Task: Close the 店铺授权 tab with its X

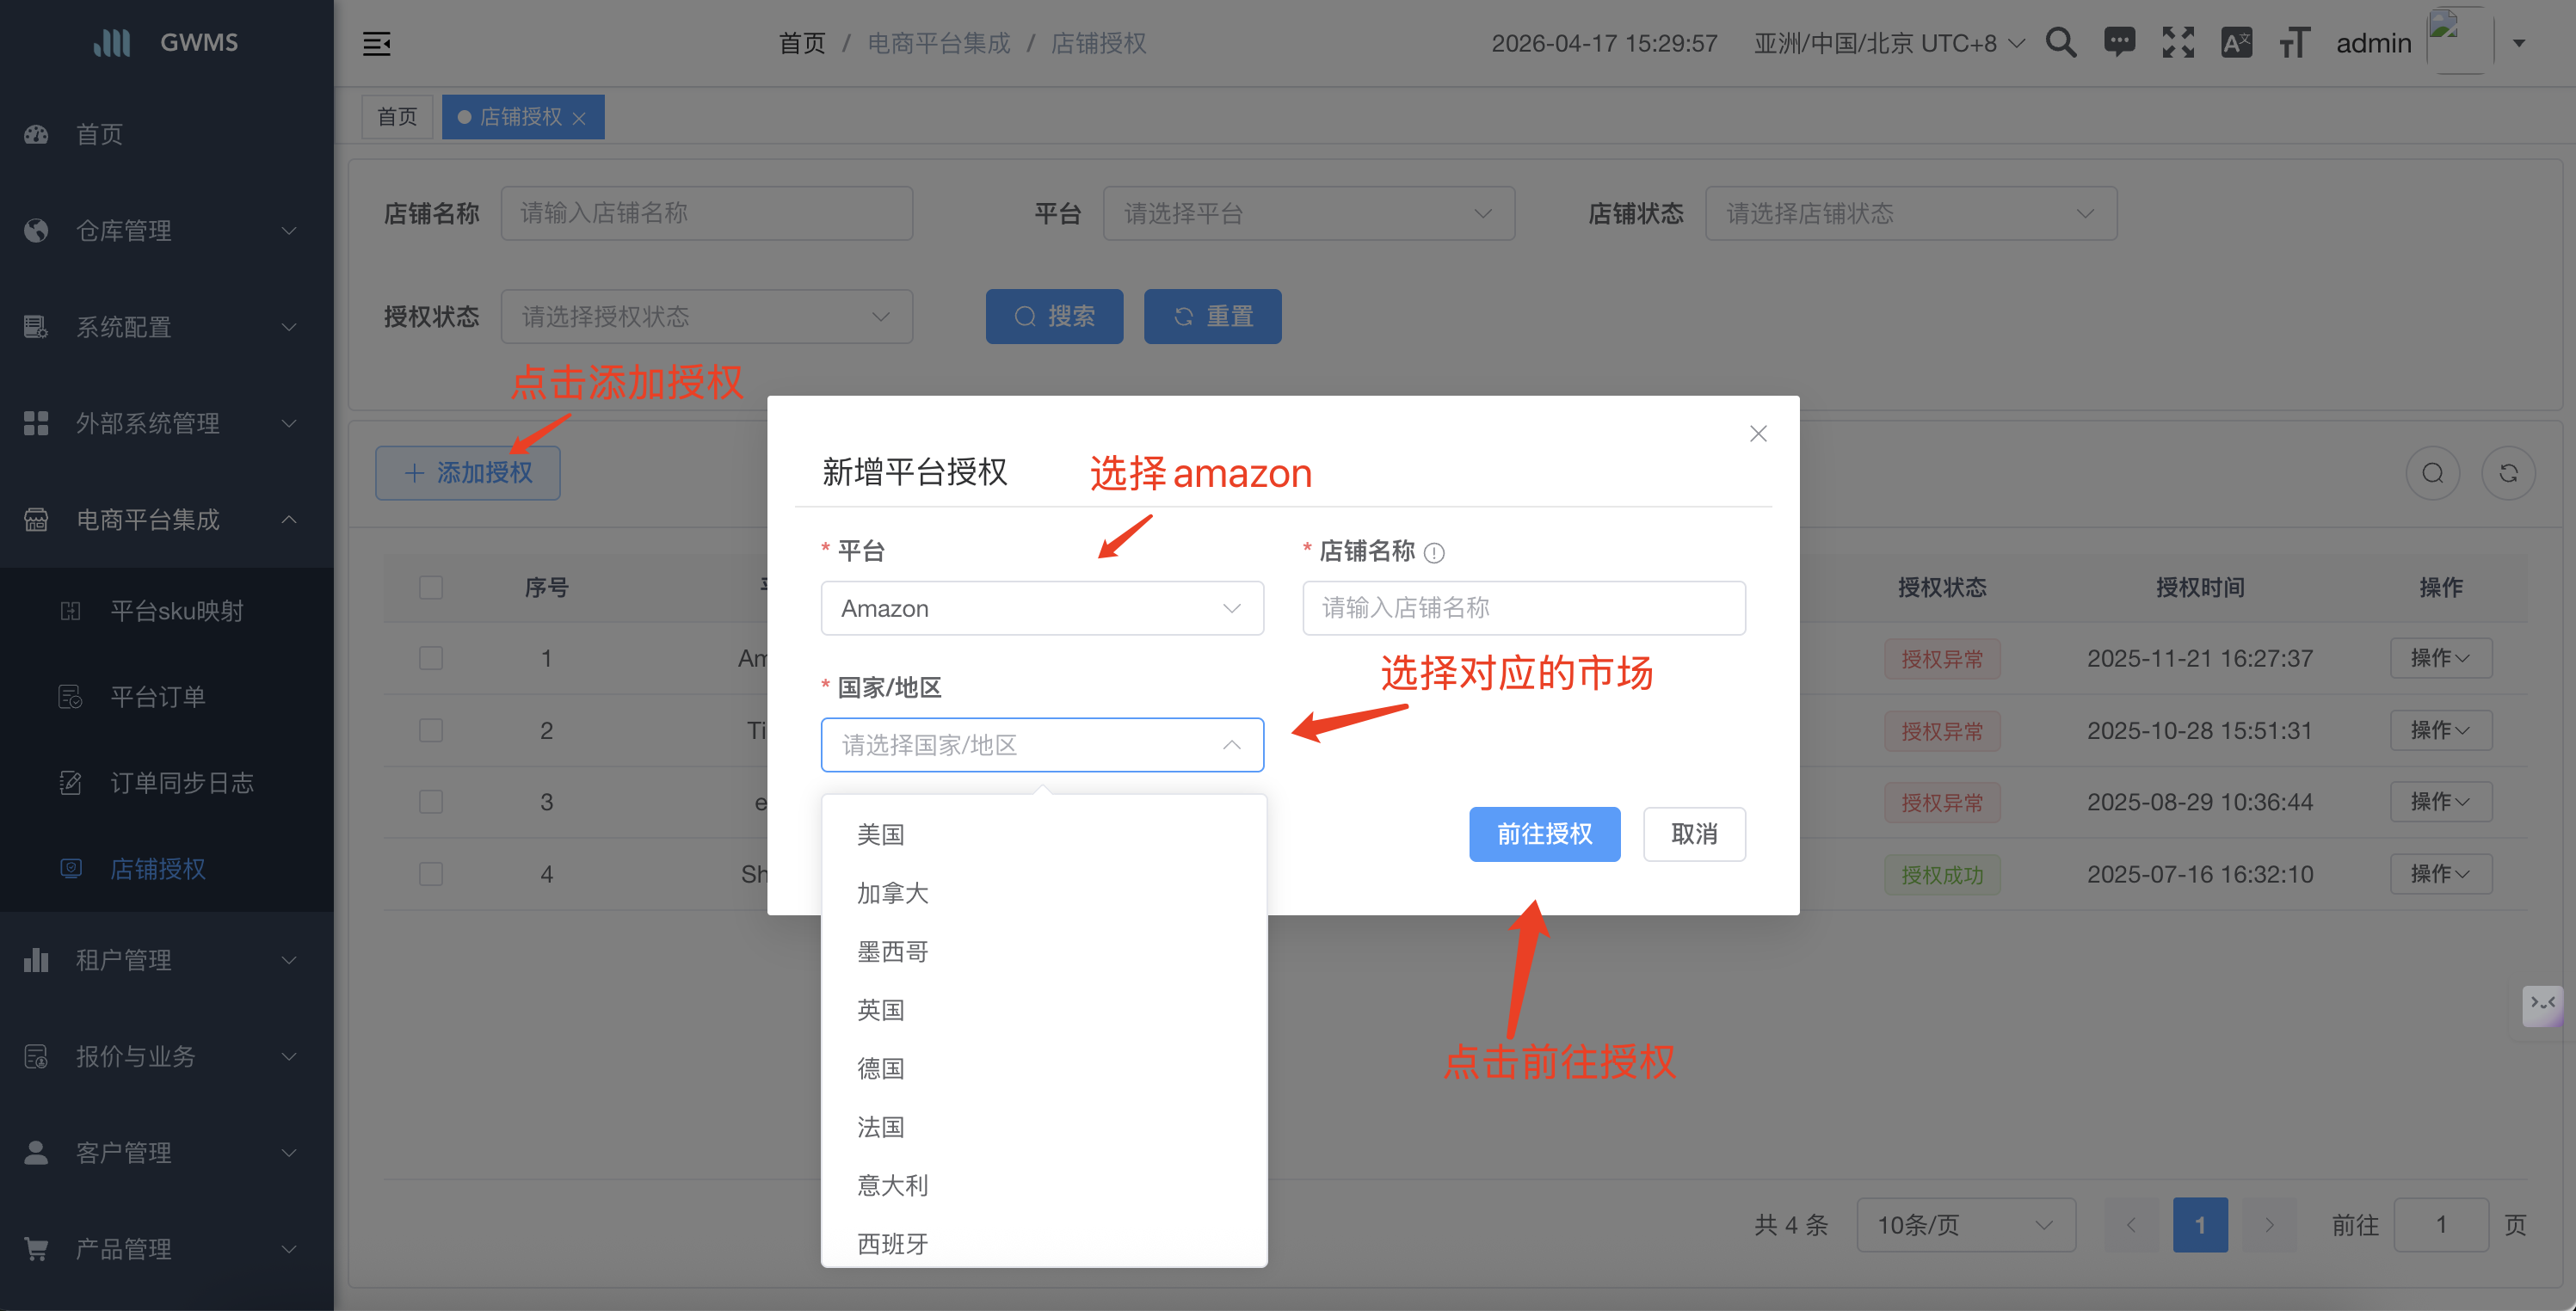Action: [579, 118]
